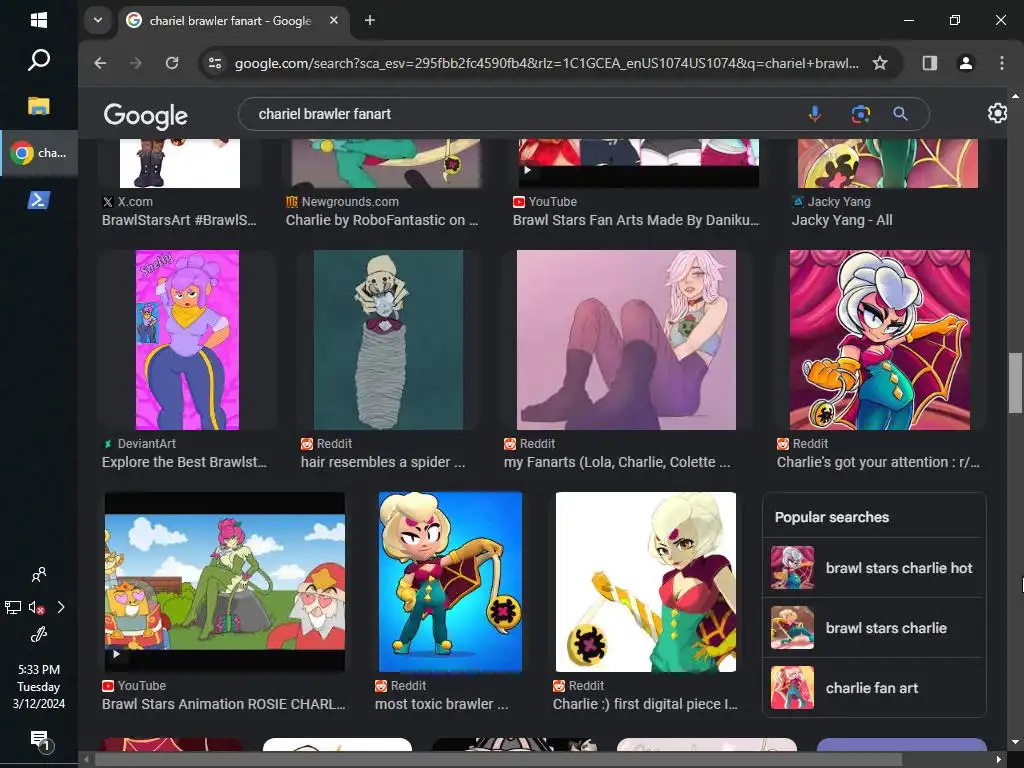Viewport: 1024px width, 768px height.
Task: Open File Explorer from taskbar
Action: (x=39, y=106)
